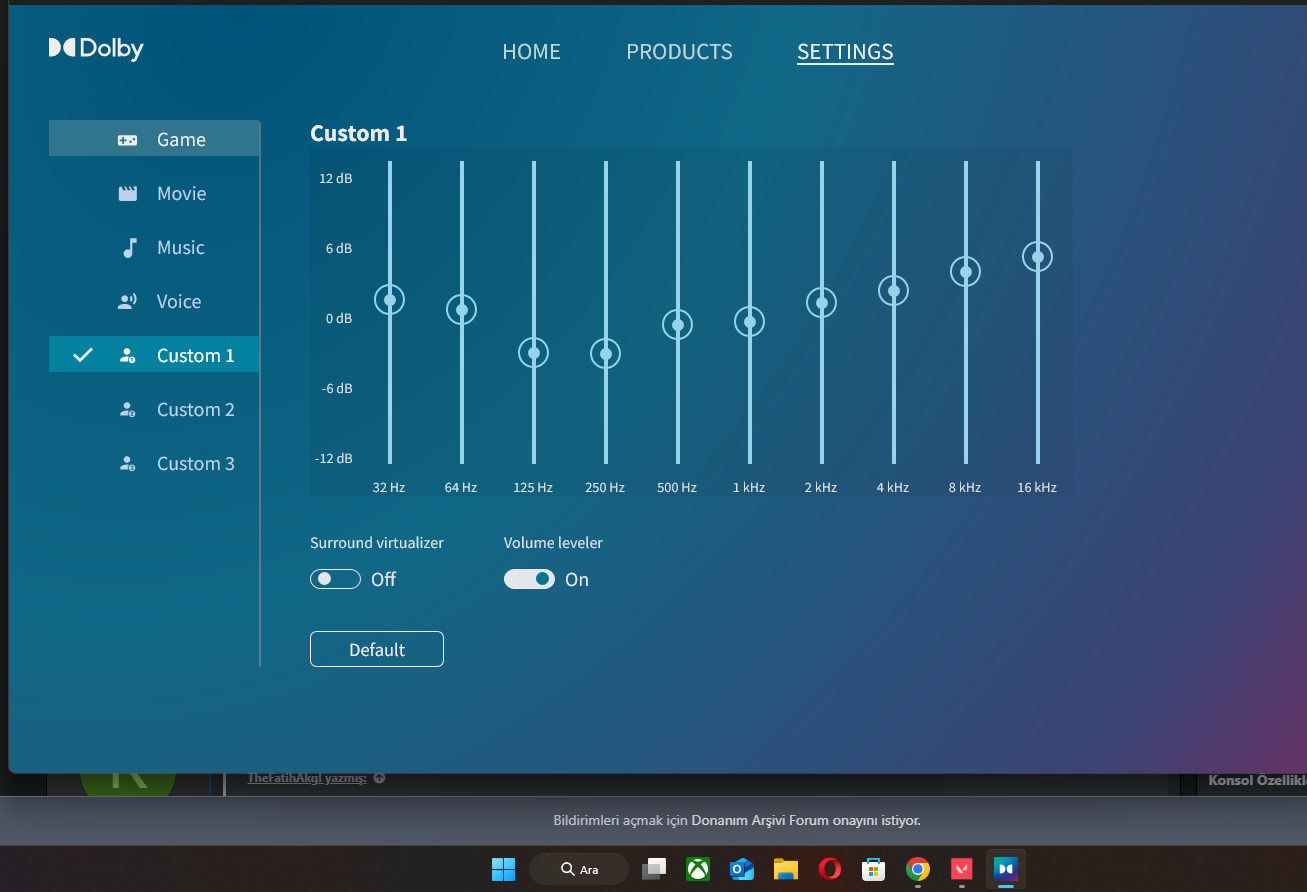Click the 16 kHz slider handle
The height and width of the screenshot is (892, 1307).
[1037, 257]
